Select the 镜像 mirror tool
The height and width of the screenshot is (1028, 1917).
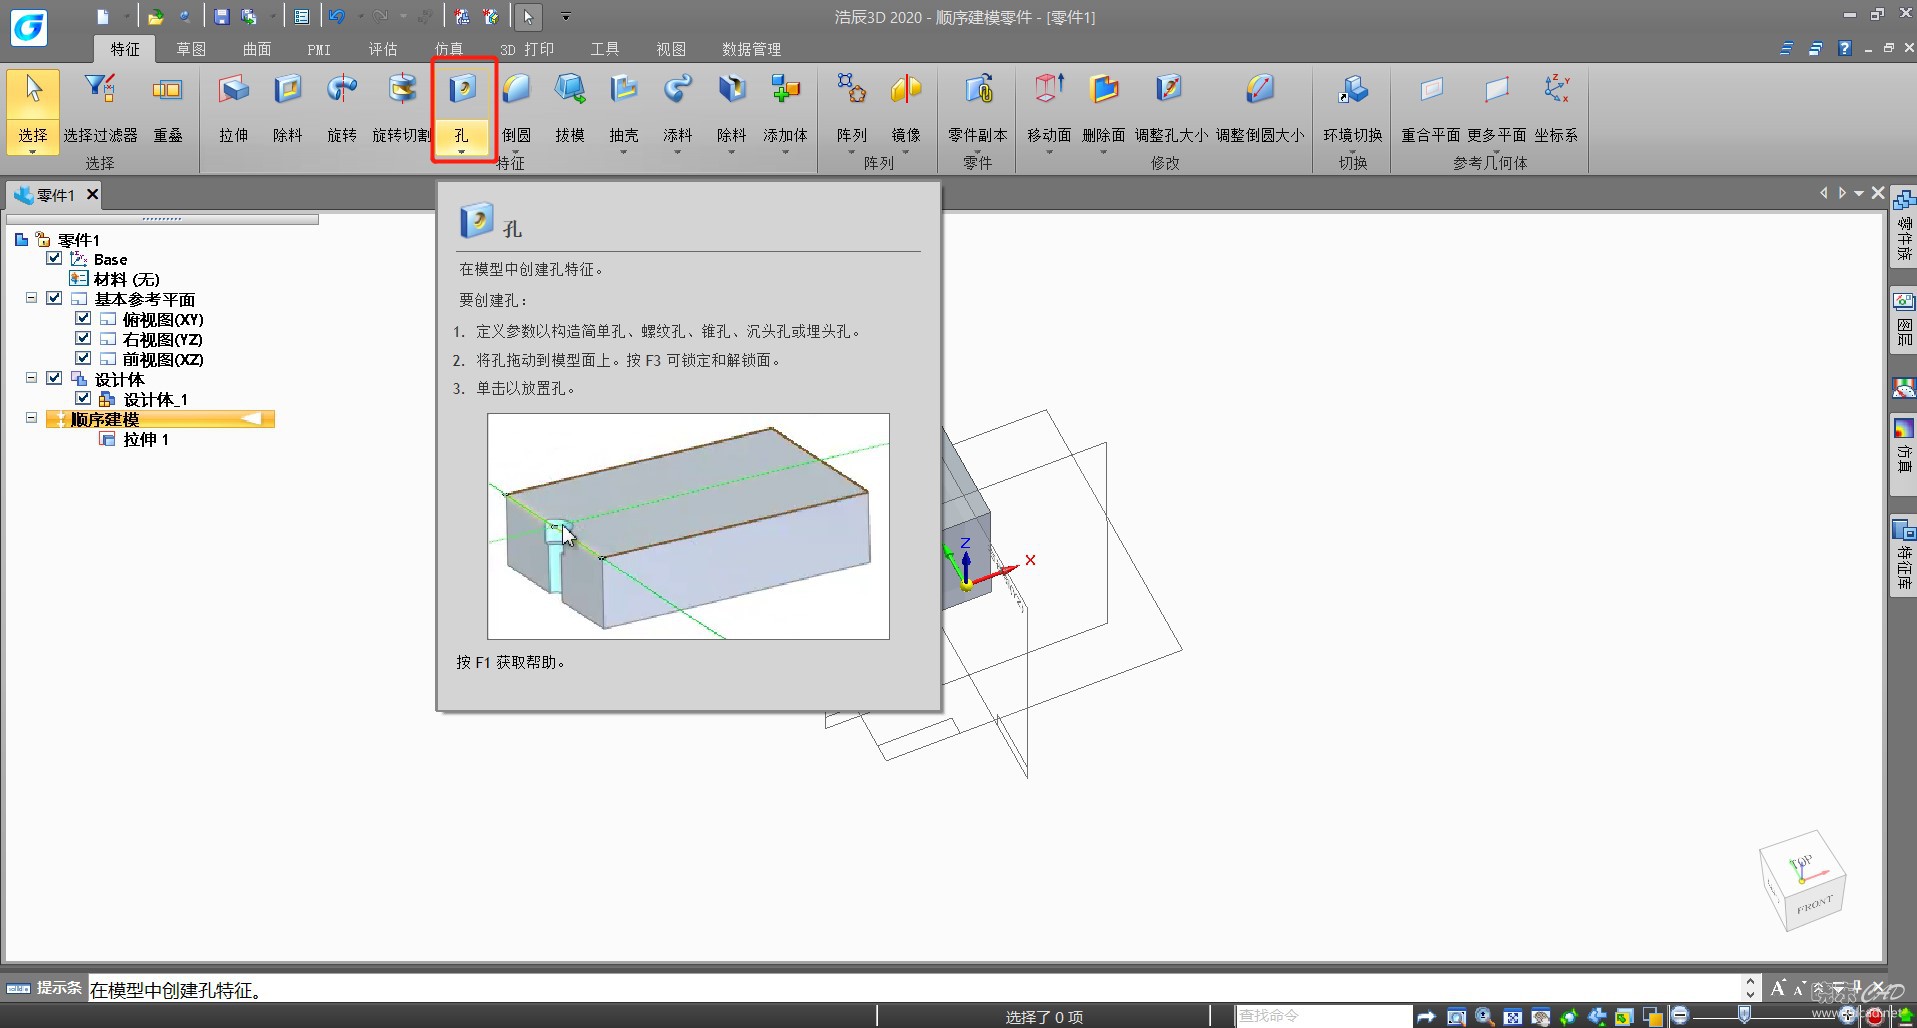(906, 108)
